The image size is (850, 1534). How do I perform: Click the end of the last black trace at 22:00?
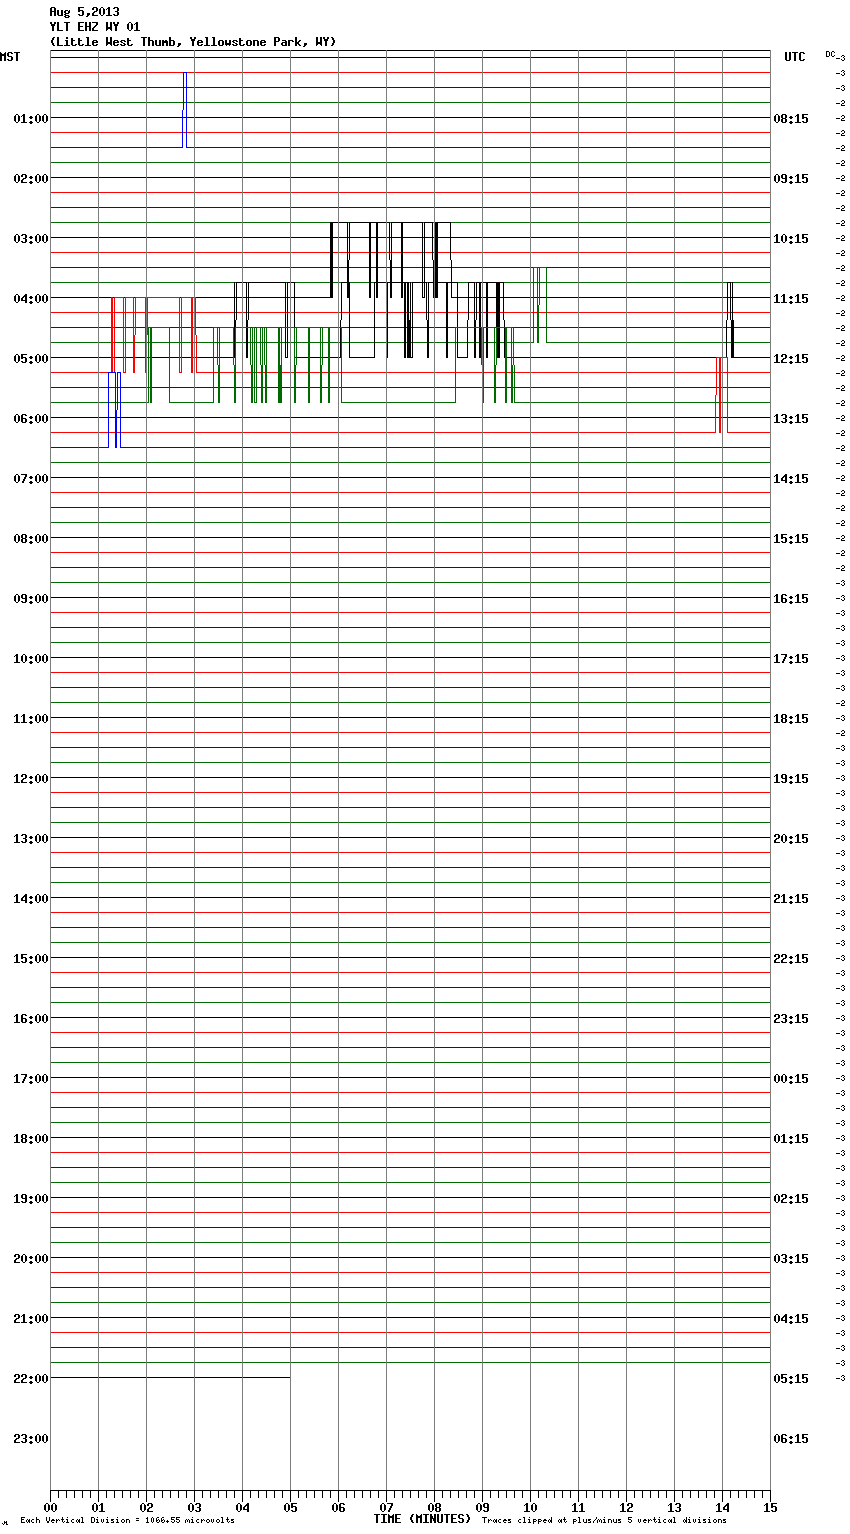290,1378
